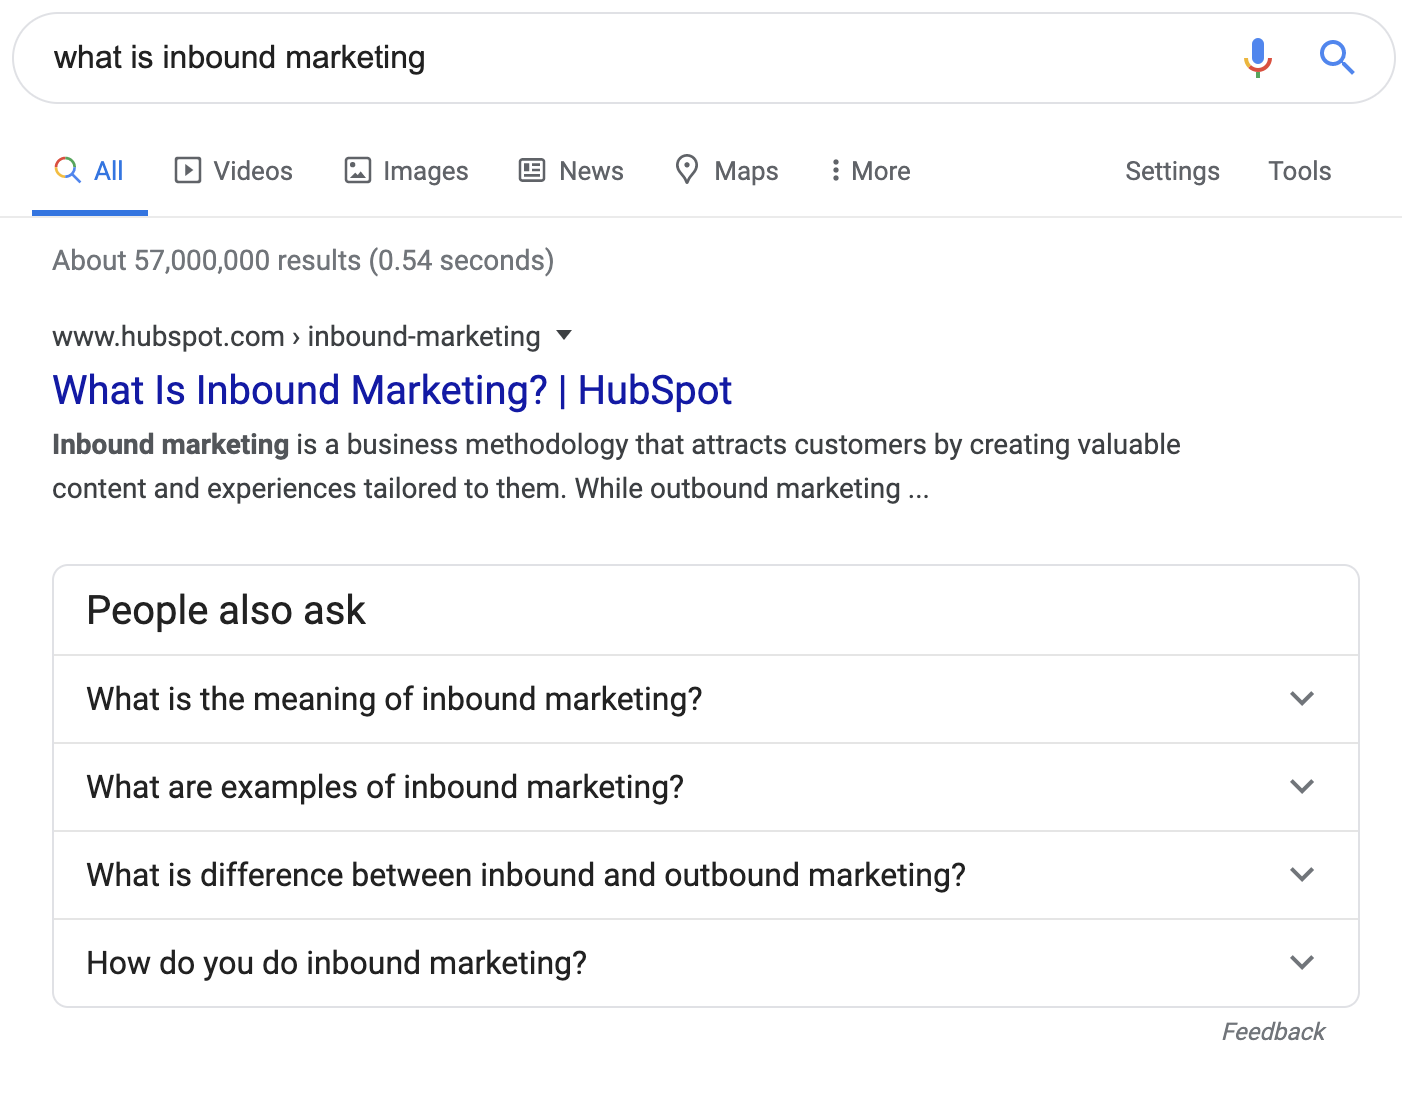This screenshot has height=1102, width=1402.
Task: Click the blue magnifying glass search icon
Action: point(1336,58)
